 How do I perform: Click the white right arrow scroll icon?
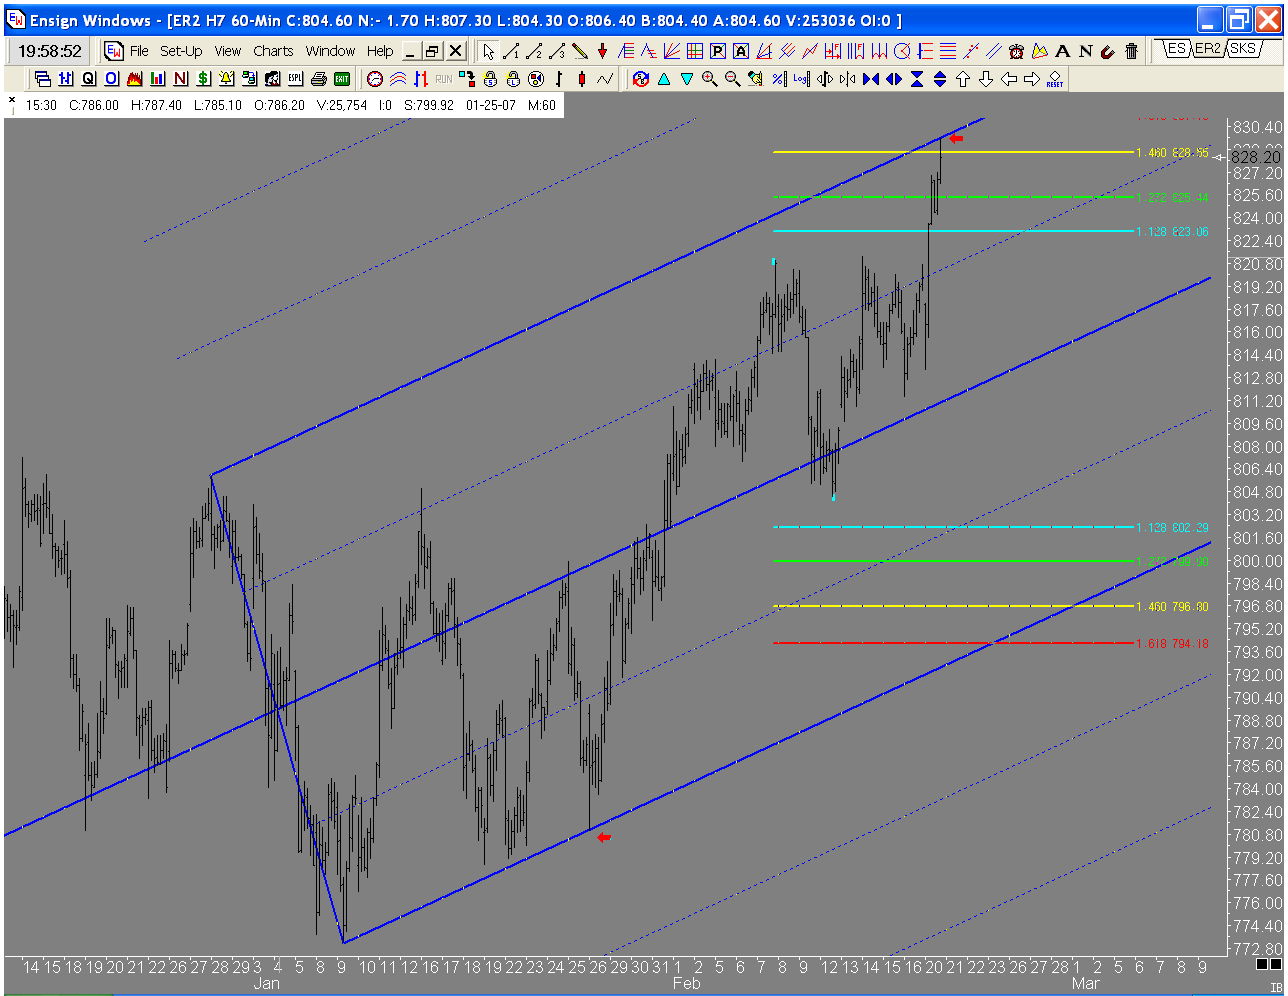(x=1032, y=79)
